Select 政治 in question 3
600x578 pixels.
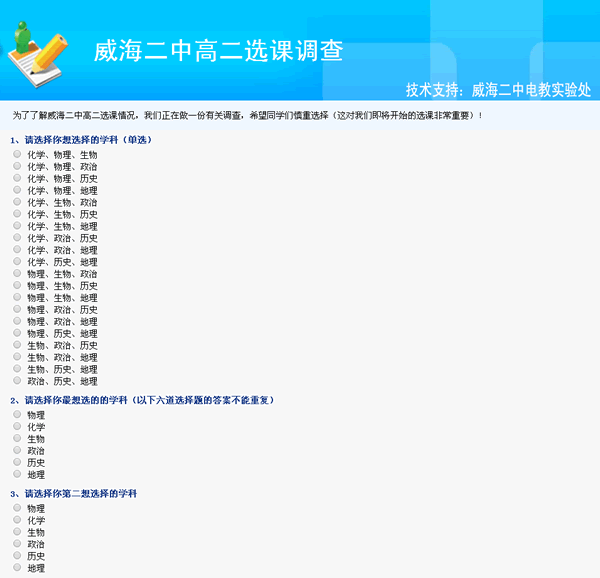click(x=17, y=543)
